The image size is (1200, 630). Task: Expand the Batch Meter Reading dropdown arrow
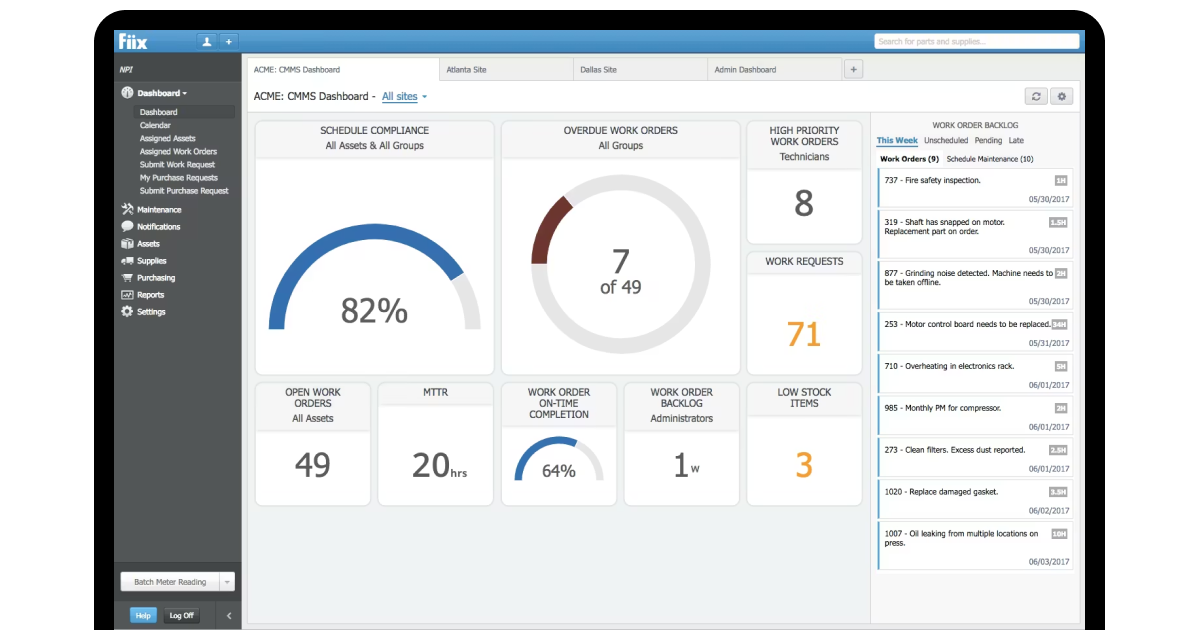tap(228, 581)
